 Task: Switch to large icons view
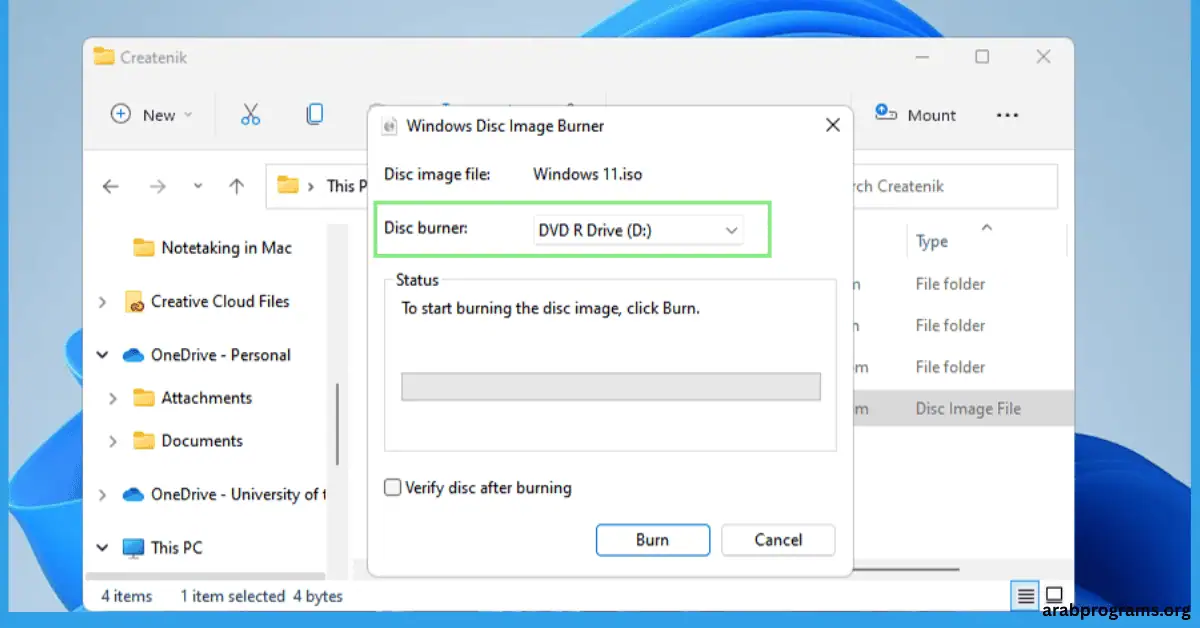(x=1053, y=596)
